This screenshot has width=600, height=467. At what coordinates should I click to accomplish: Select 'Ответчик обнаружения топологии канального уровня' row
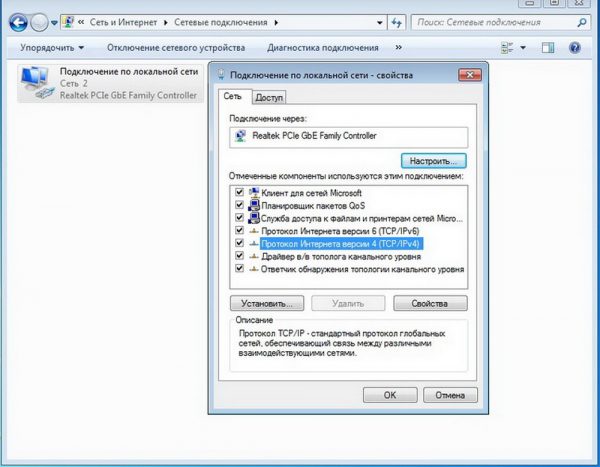tap(362, 269)
